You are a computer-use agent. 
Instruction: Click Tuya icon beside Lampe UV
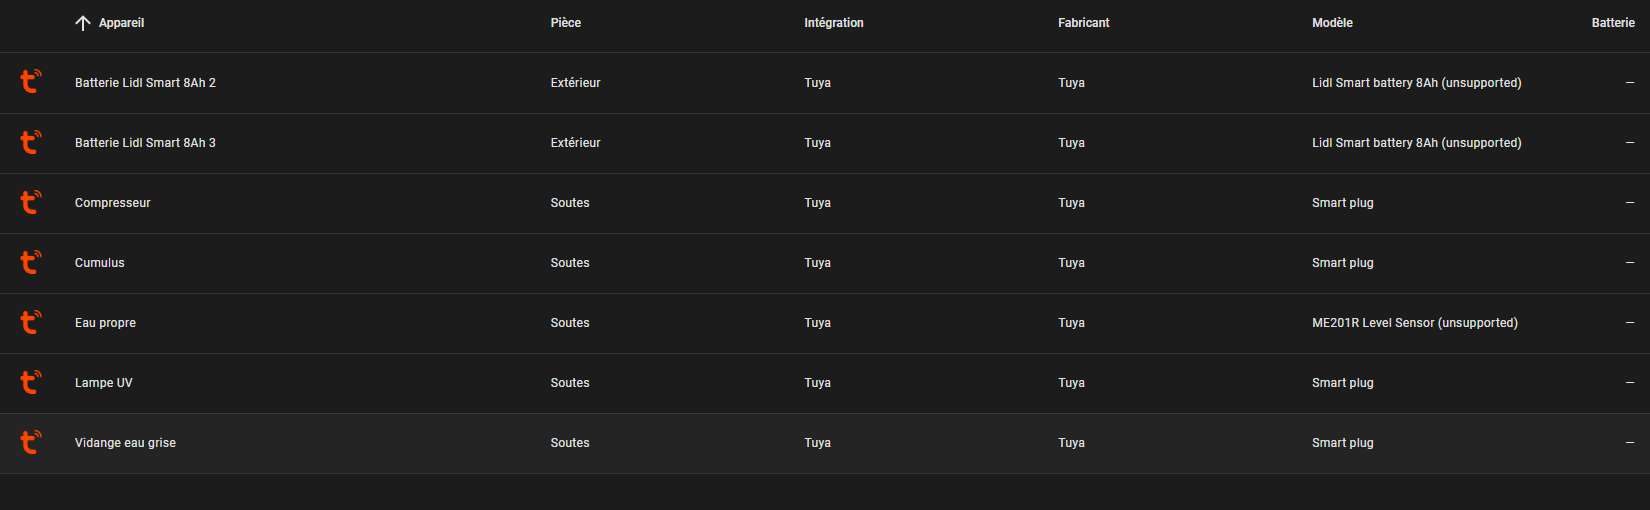(31, 382)
